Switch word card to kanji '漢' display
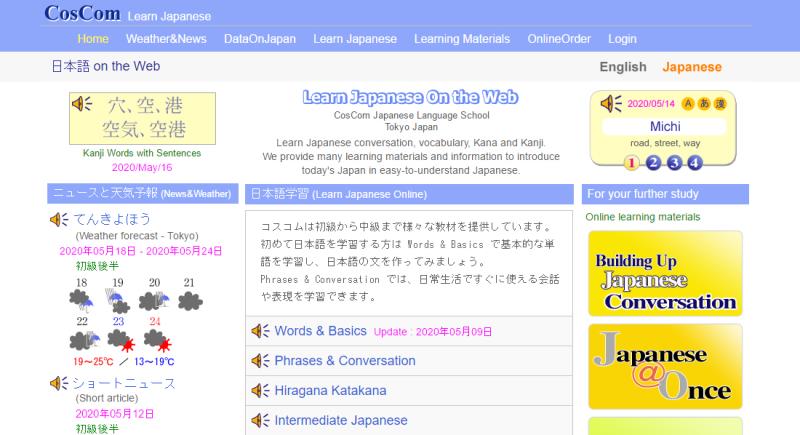The image size is (800, 435). pyautogui.click(x=719, y=103)
